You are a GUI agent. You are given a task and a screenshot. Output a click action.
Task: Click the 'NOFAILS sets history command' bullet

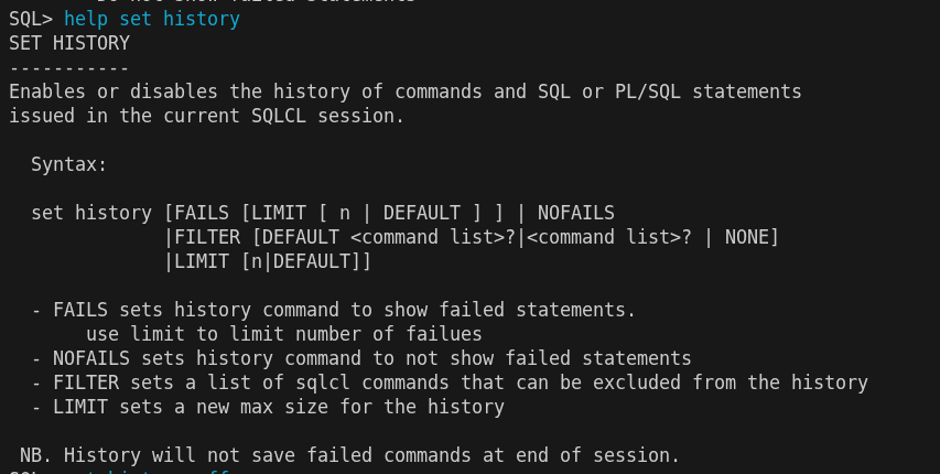coord(361,358)
